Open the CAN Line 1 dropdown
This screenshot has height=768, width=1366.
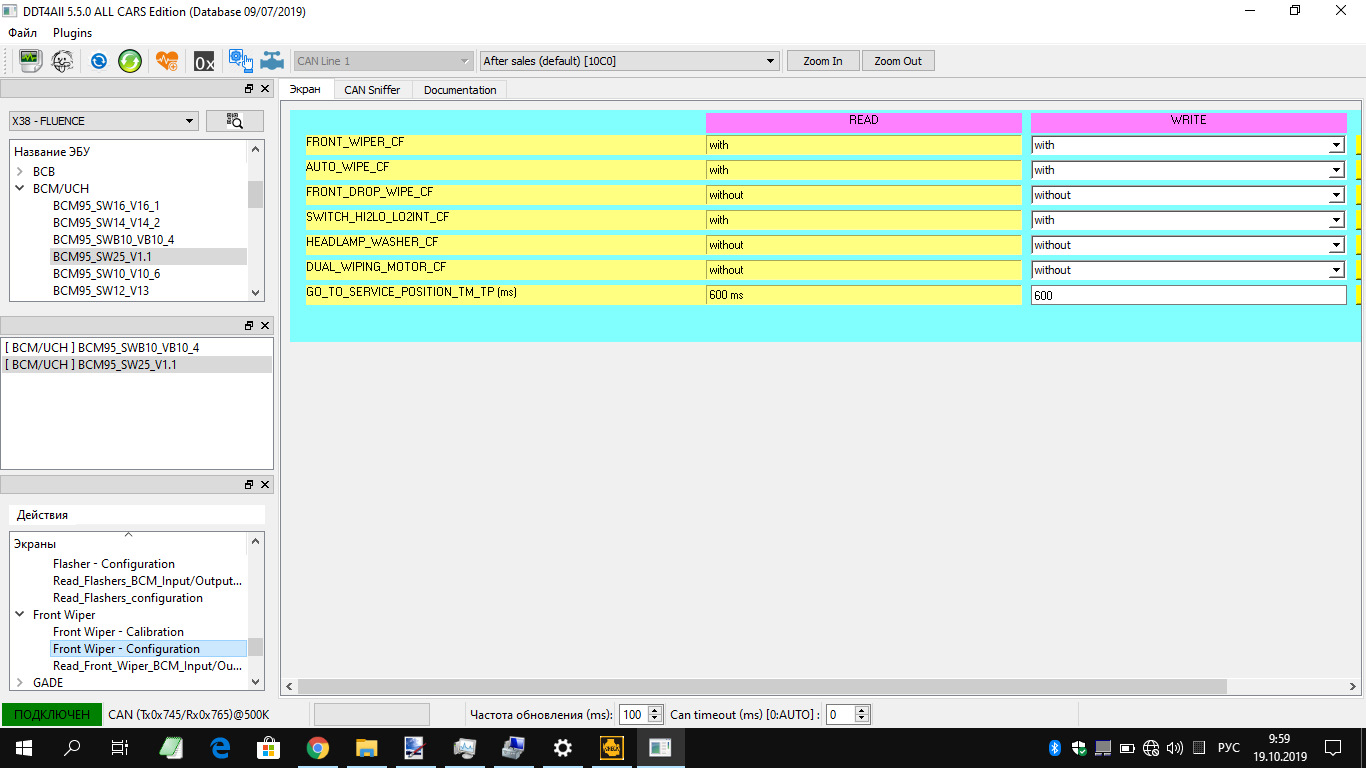coord(383,61)
